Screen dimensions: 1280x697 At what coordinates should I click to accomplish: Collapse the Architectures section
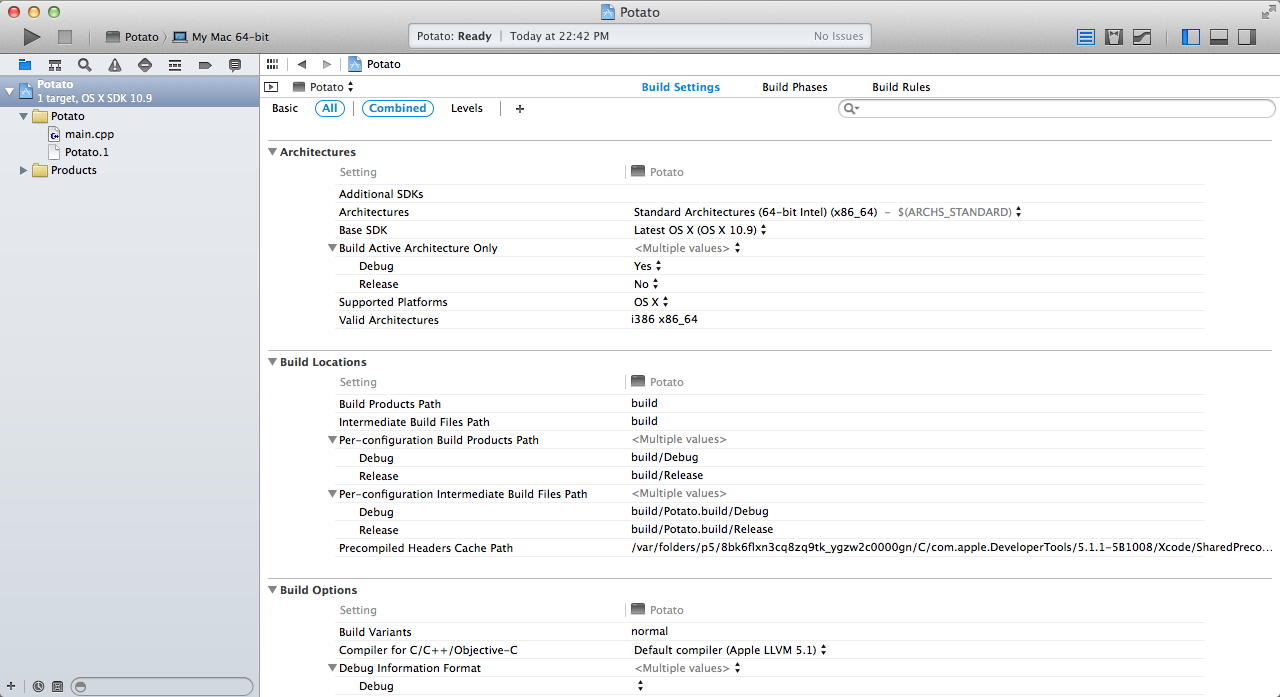(x=272, y=152)
